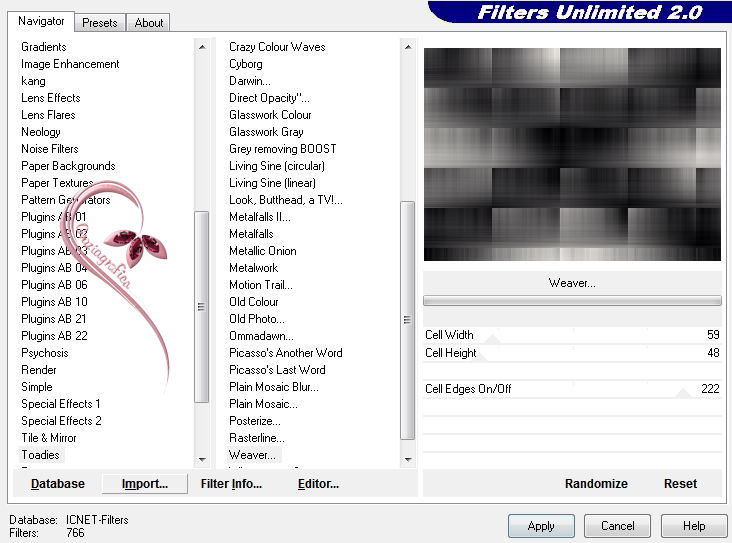This screenshot has width=732, height=543.
Task: Click the Weaver preview image
Action: pyautogui.click(x=572, y=154)
